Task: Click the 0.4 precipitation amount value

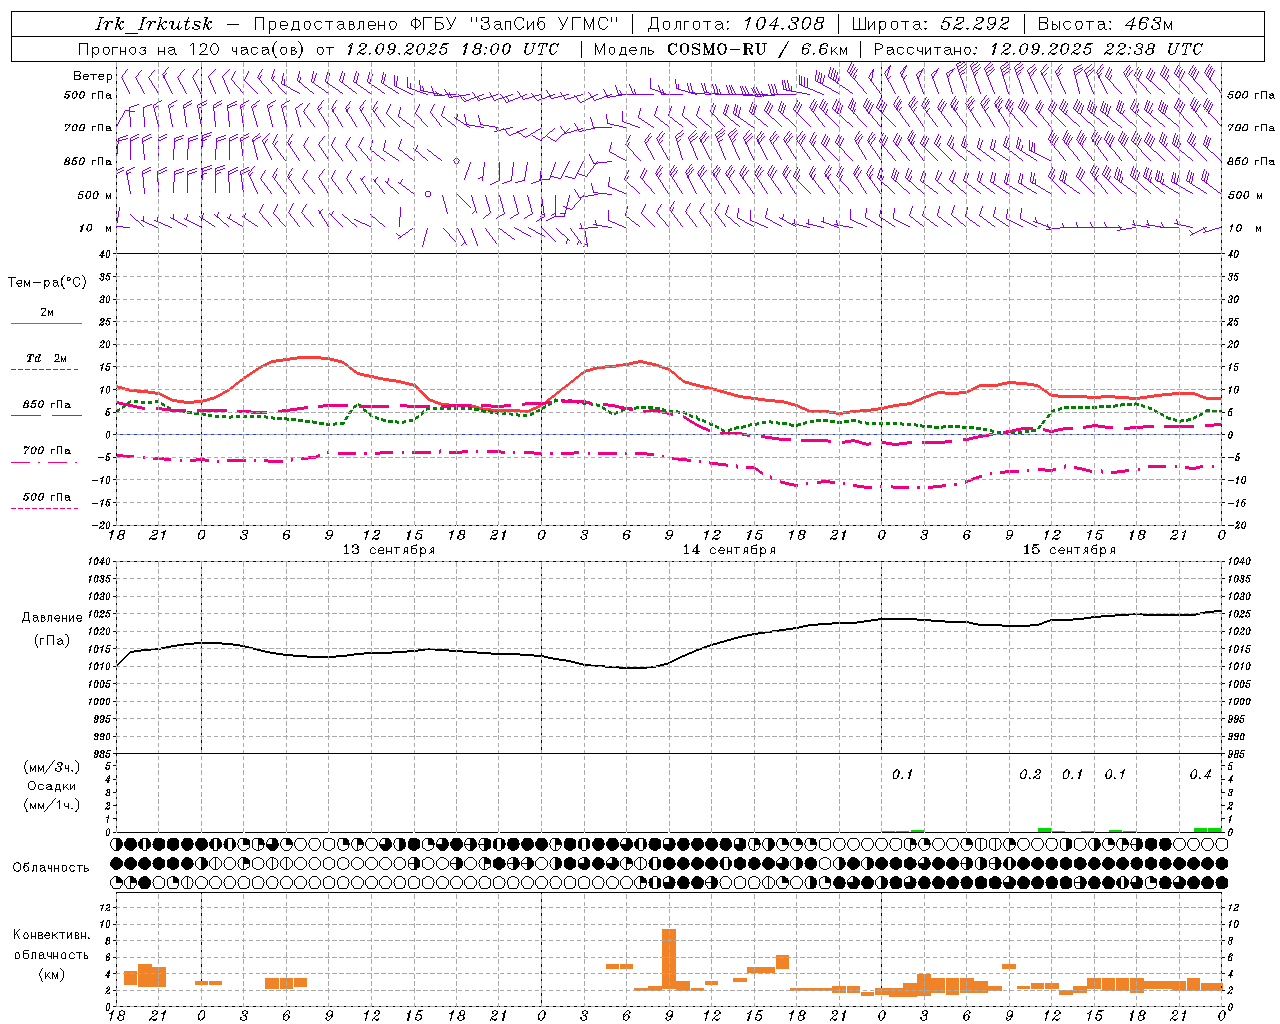Action: pyautogui.click(x=1200, y=774)
